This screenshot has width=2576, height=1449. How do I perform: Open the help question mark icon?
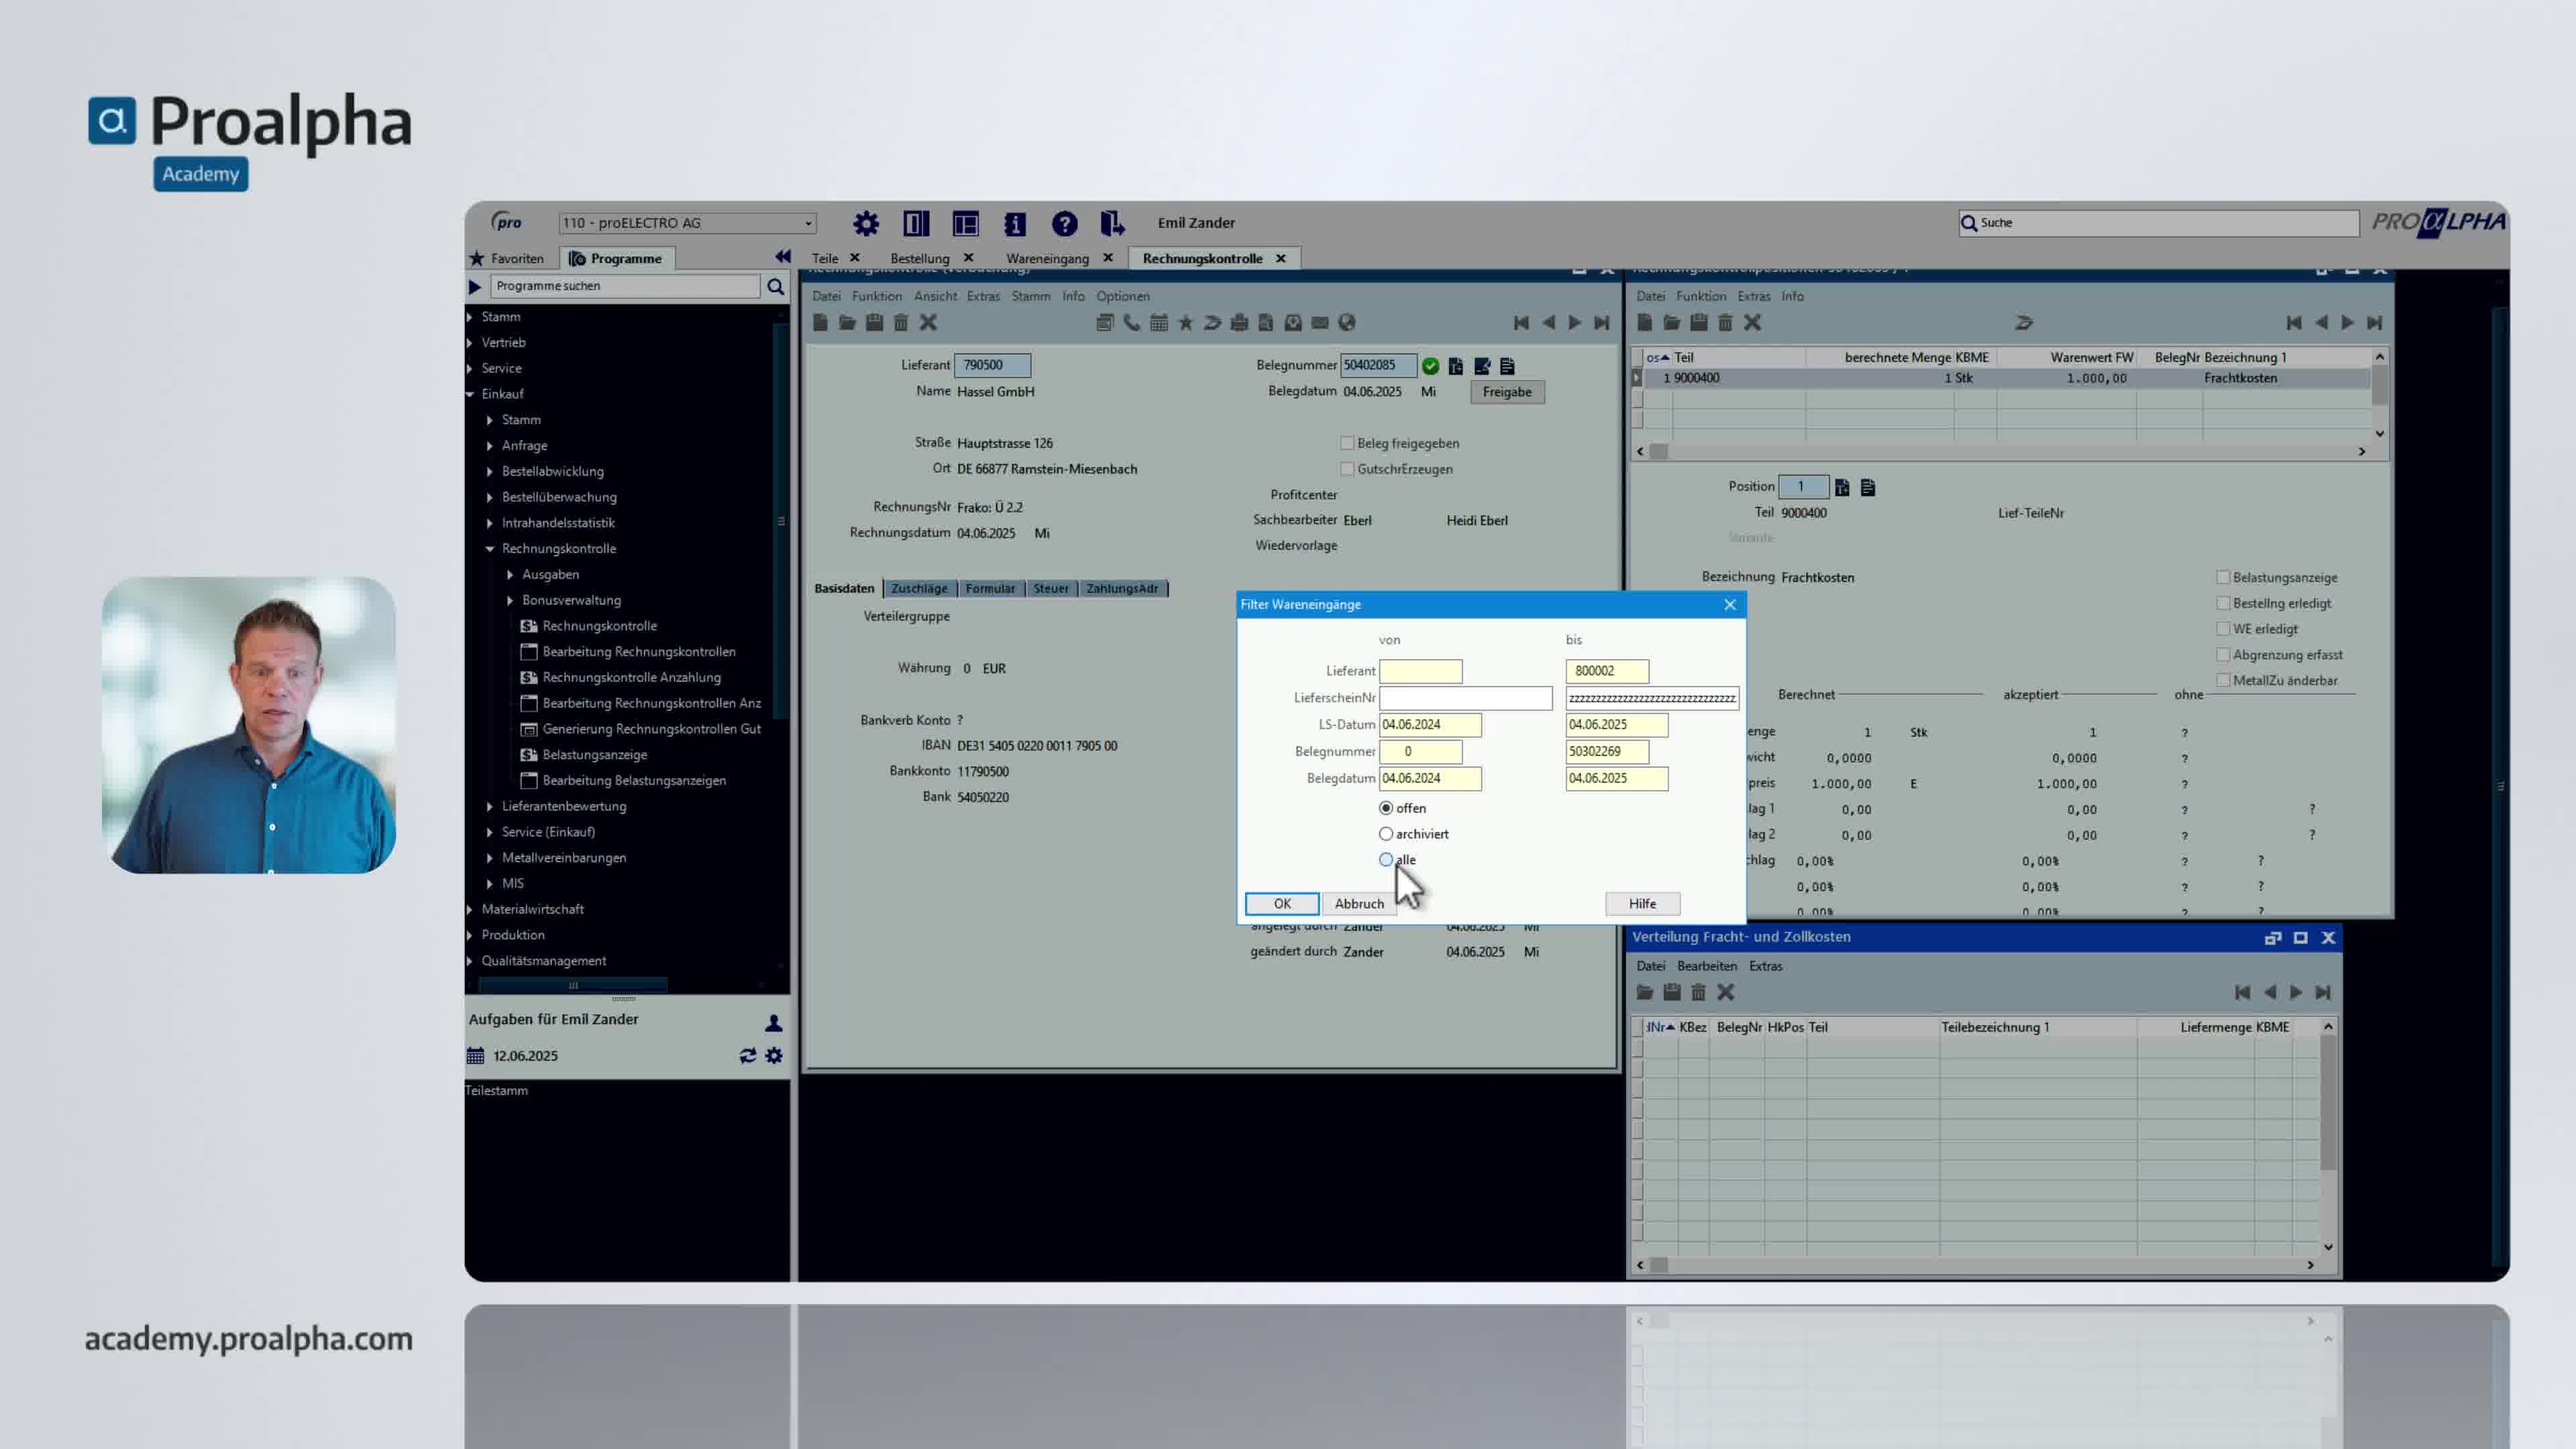click(x=1064, y=223)
